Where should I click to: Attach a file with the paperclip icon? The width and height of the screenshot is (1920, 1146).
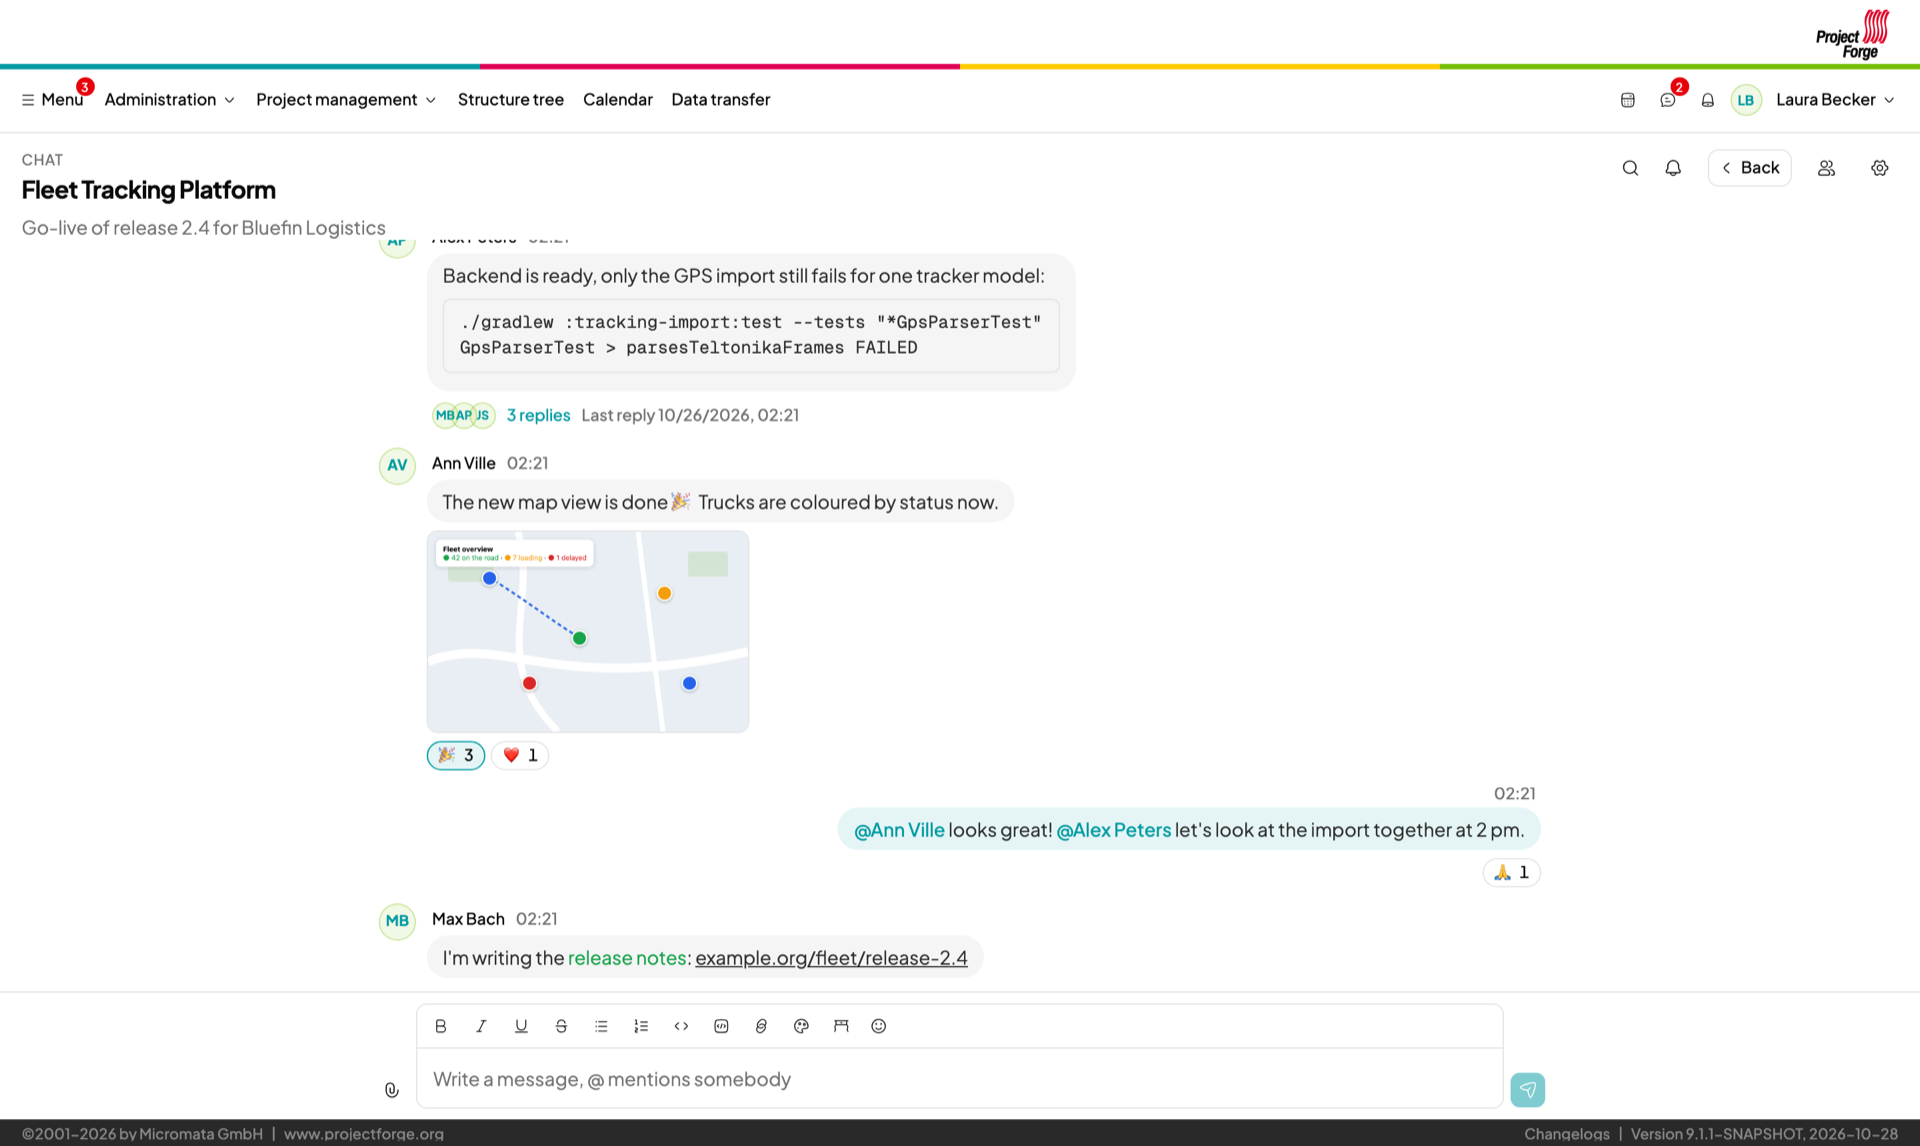point(392,1090)
